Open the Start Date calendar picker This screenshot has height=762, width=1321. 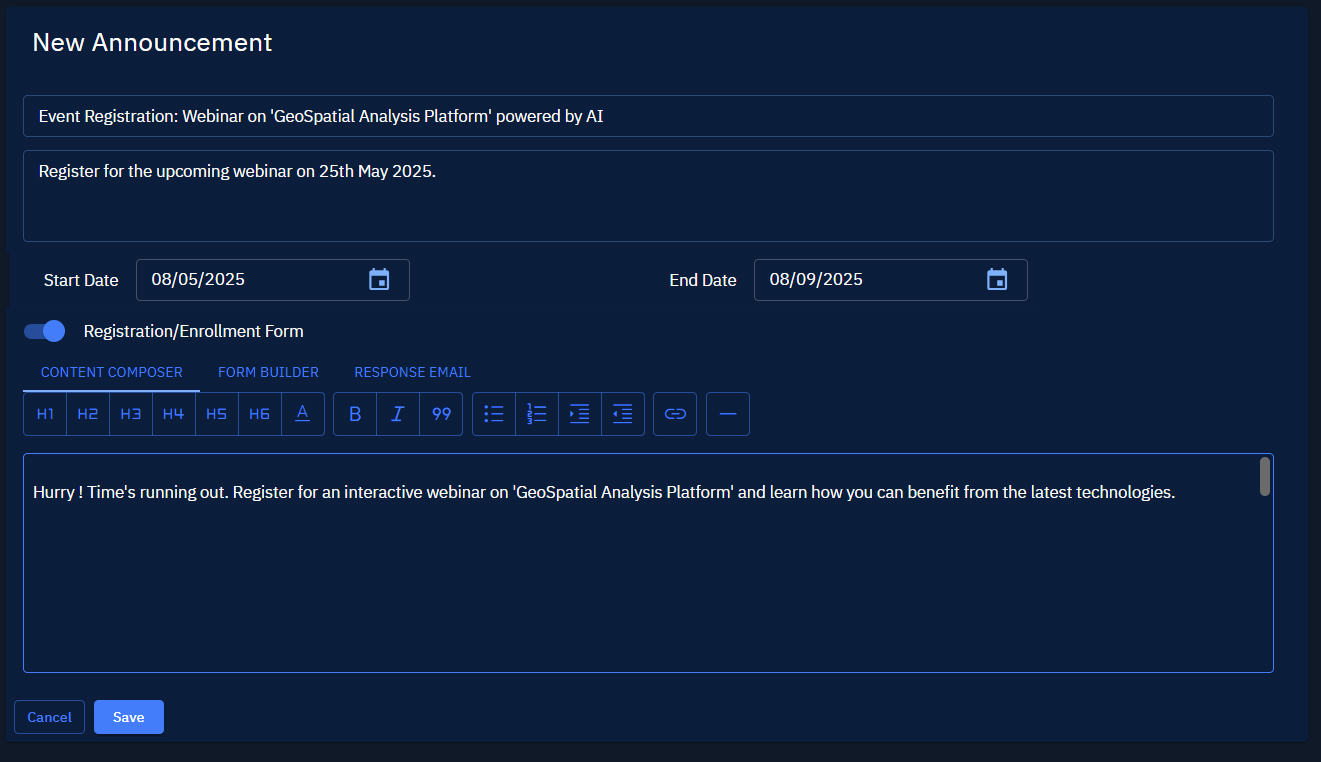(x=378, y=279)
